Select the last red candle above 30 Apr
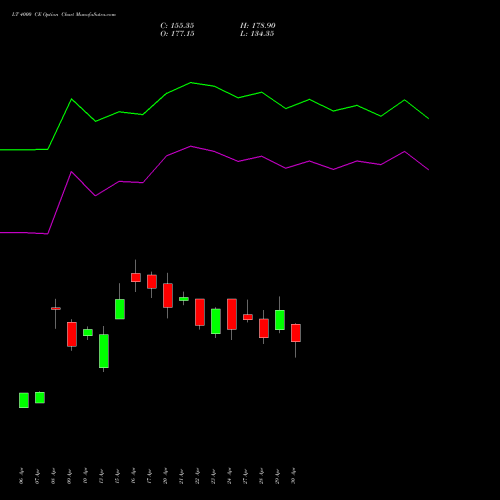Screen dimensions: 500x500 pyautogui.click(x=296, y=333)
